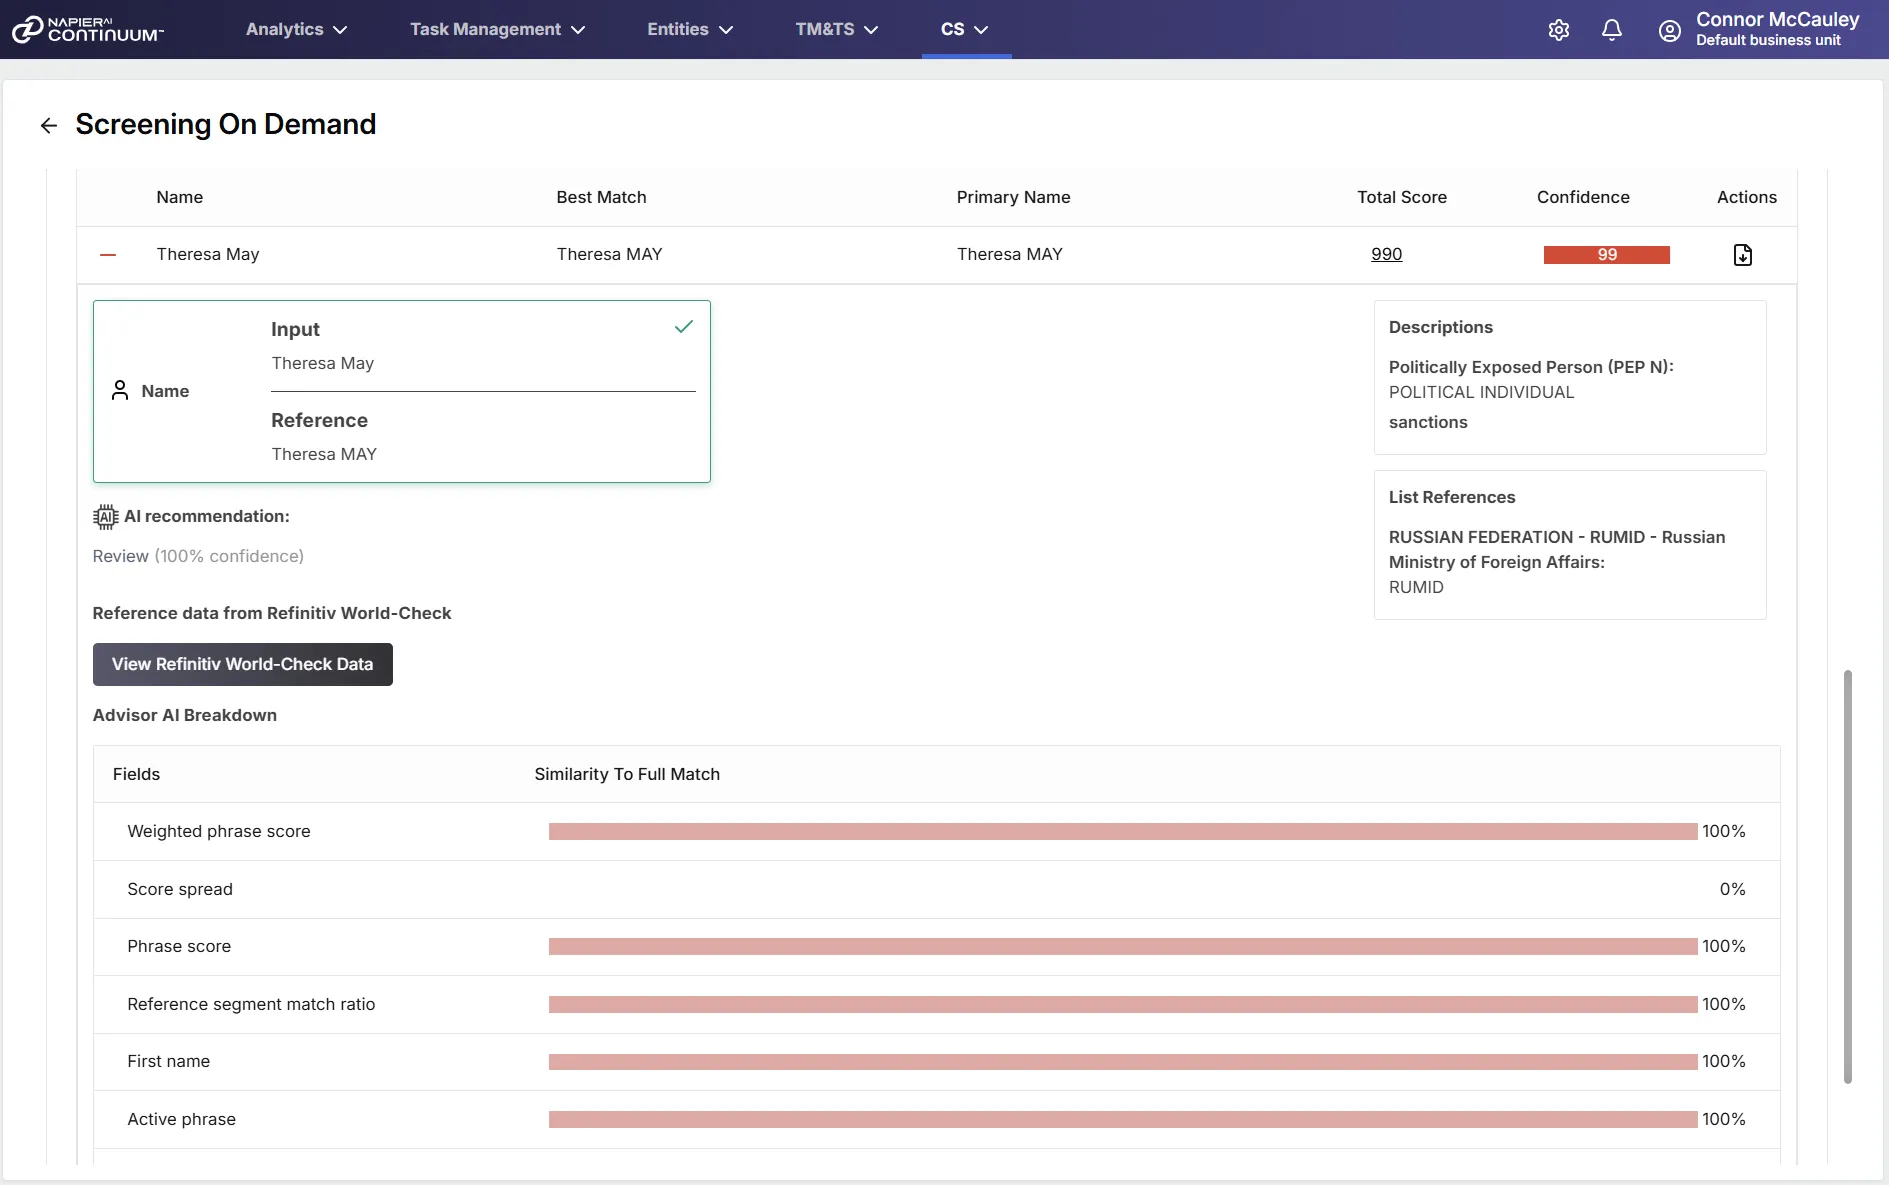Open the 990 total score link
Image resolution: width=1889 pixels, height=1185 pixels.
coord(1386,254)
